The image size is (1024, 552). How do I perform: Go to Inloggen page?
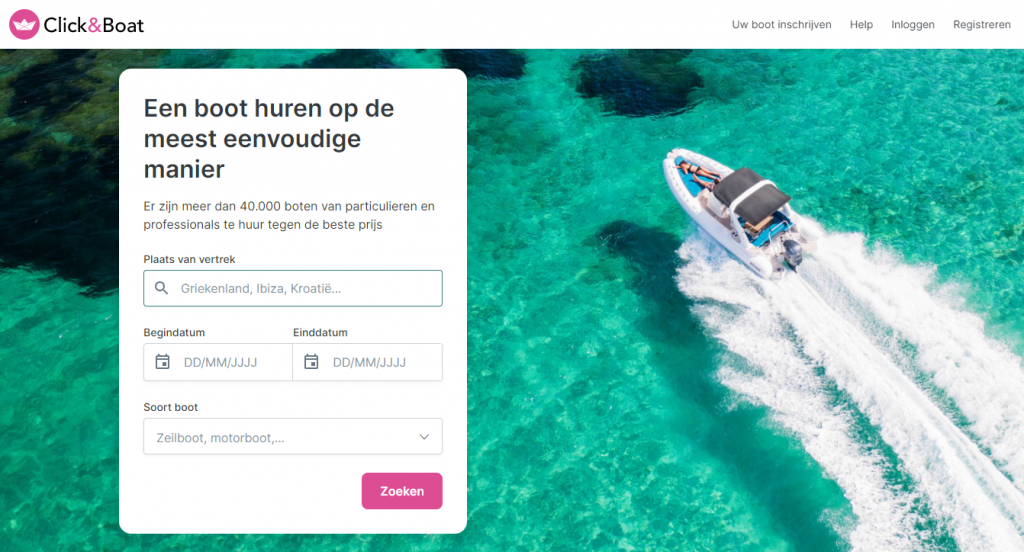913,25
